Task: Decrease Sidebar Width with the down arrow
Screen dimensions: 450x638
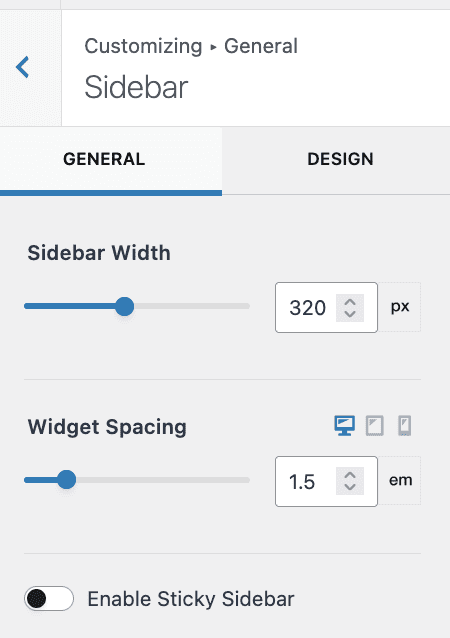Action: [x=350, y=314]
